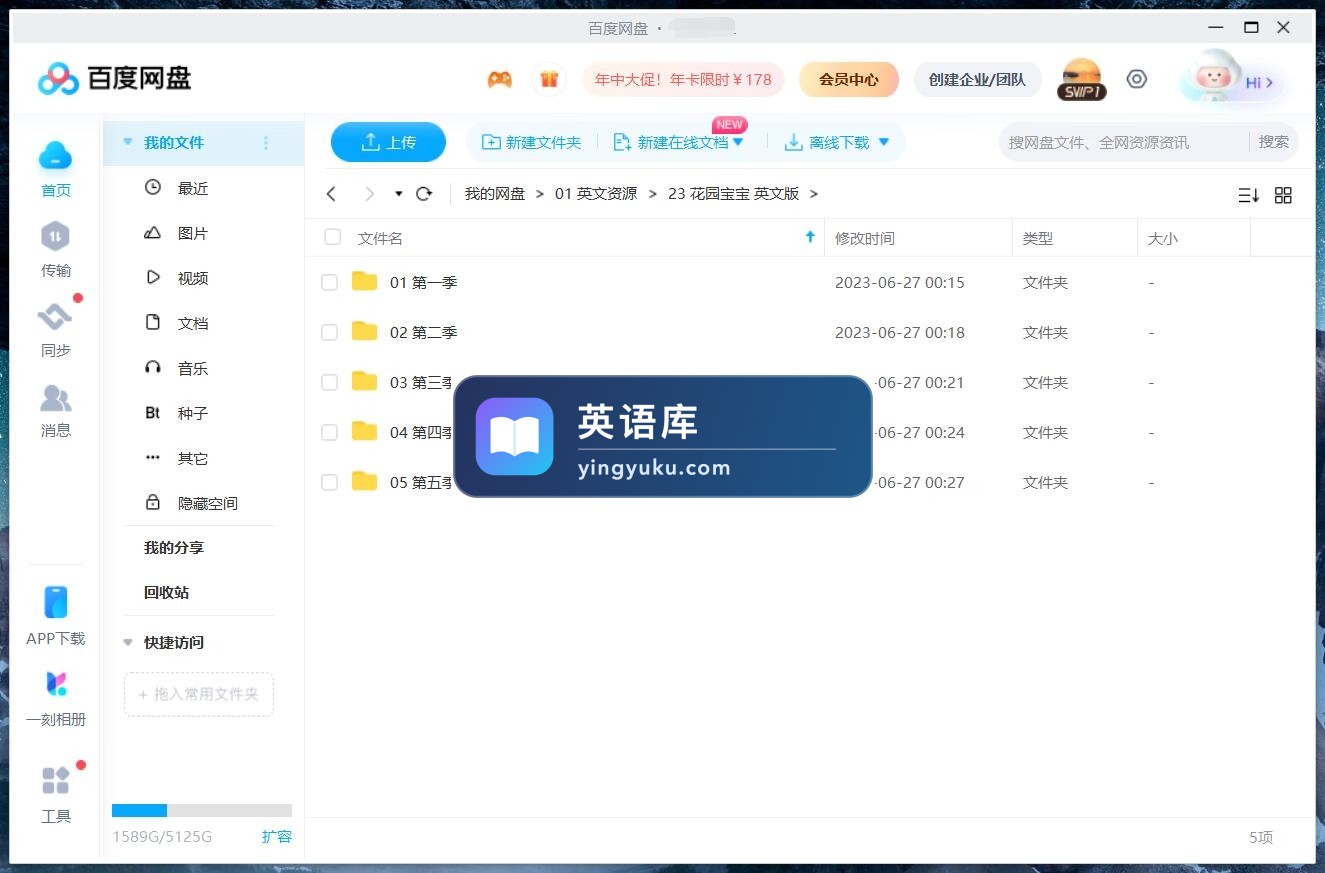The height and width of the screenshot is (873, 1325).
Task: Click the 年中大促 promotion banner
Action: coord(683,79)
